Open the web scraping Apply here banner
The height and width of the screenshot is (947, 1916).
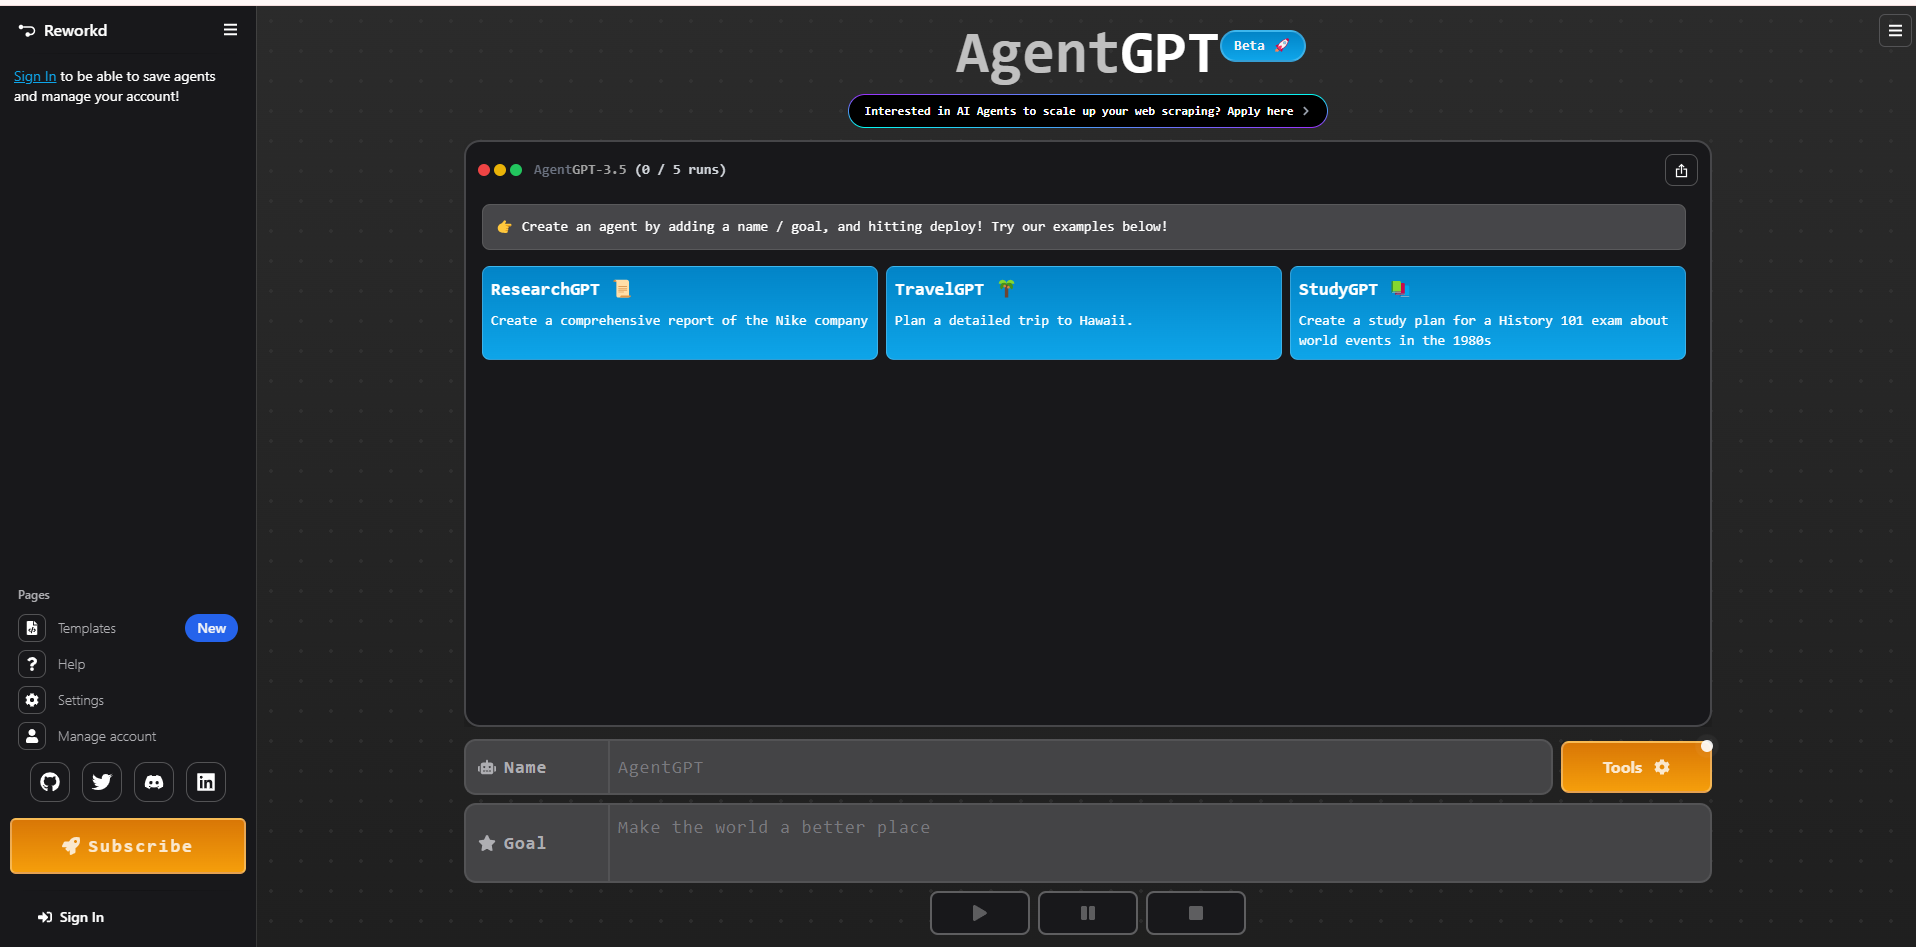pyautogui.click(x=1087, y=111)
